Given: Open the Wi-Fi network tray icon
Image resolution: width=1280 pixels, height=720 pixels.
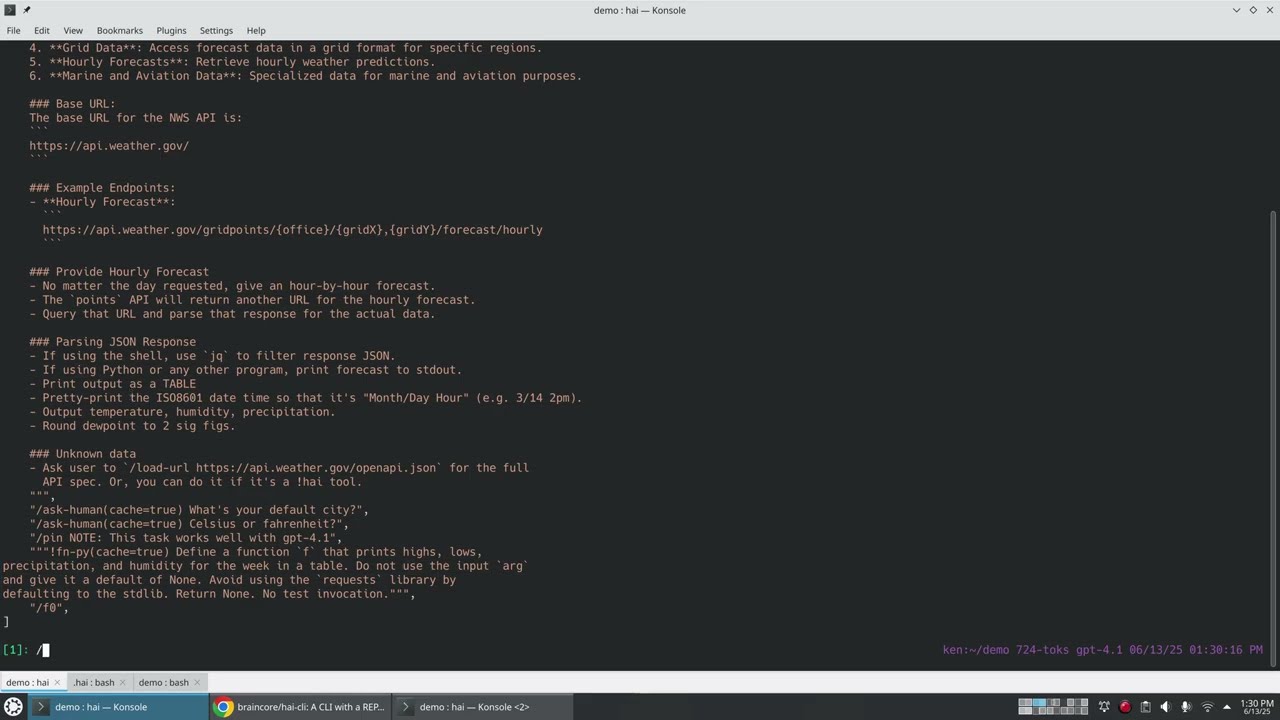Looking at the screenshot, I should click(x=1206, y=707).
